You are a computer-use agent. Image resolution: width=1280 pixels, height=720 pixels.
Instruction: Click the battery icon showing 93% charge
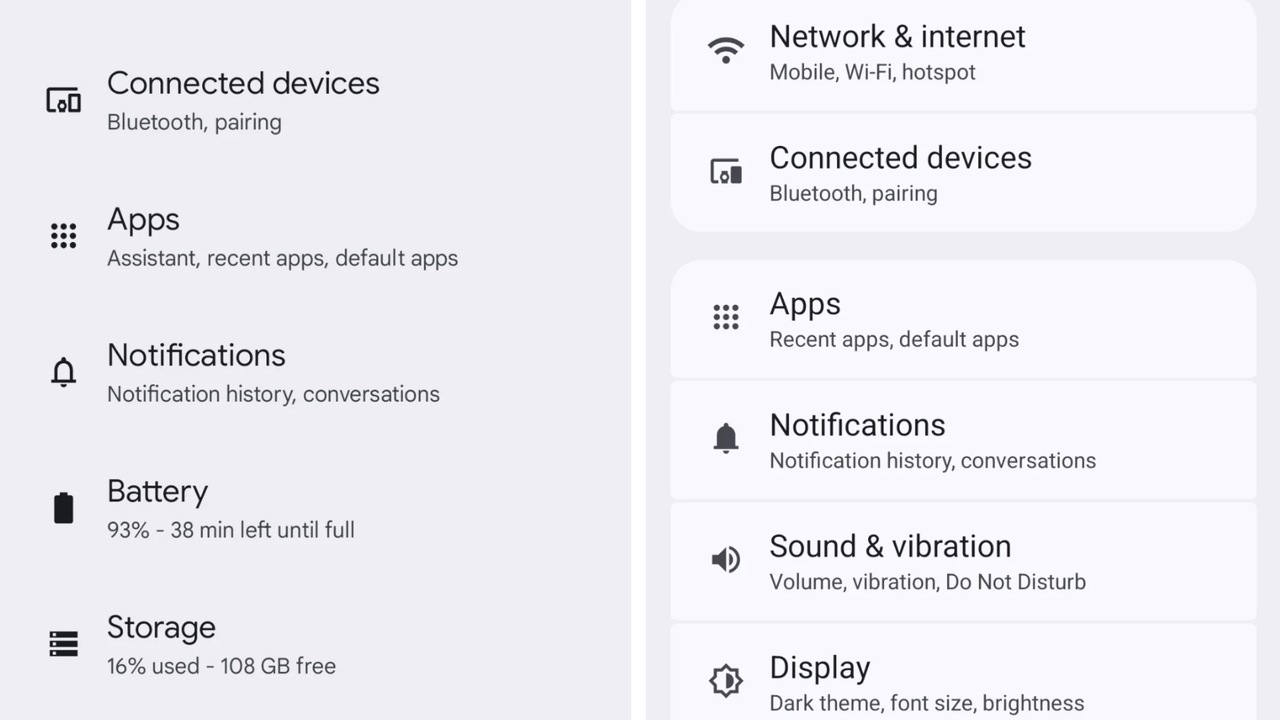click(x=63, y=508)
